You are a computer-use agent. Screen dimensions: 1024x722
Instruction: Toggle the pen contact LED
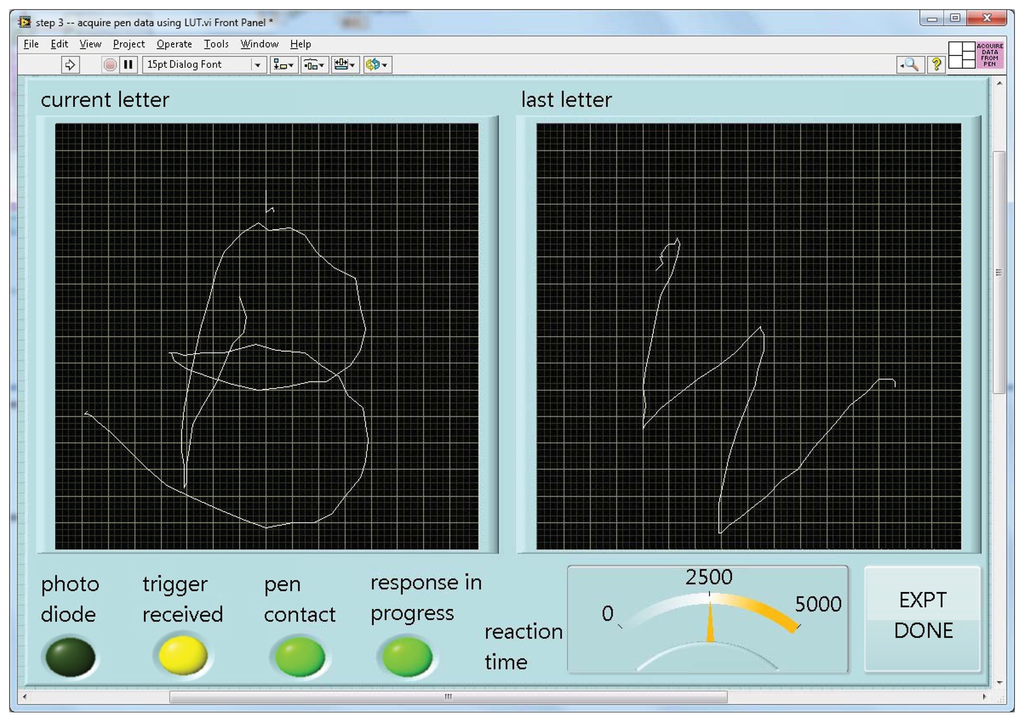pyautogui.click(x=299, y=657)
